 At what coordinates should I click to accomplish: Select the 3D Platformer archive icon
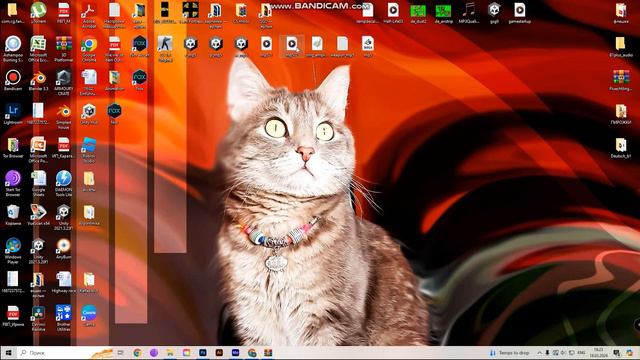tap(64, 49)
